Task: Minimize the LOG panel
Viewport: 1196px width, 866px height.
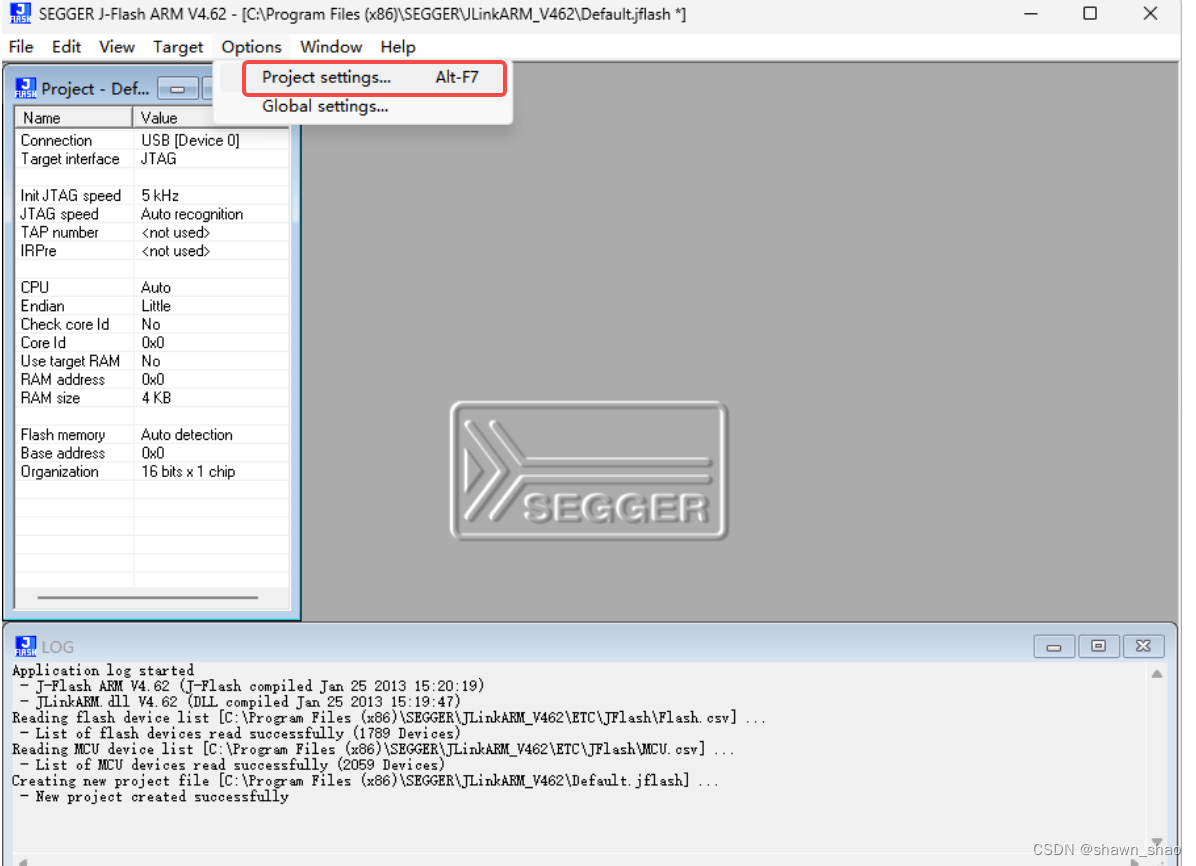Action: tap(1053, 646)
